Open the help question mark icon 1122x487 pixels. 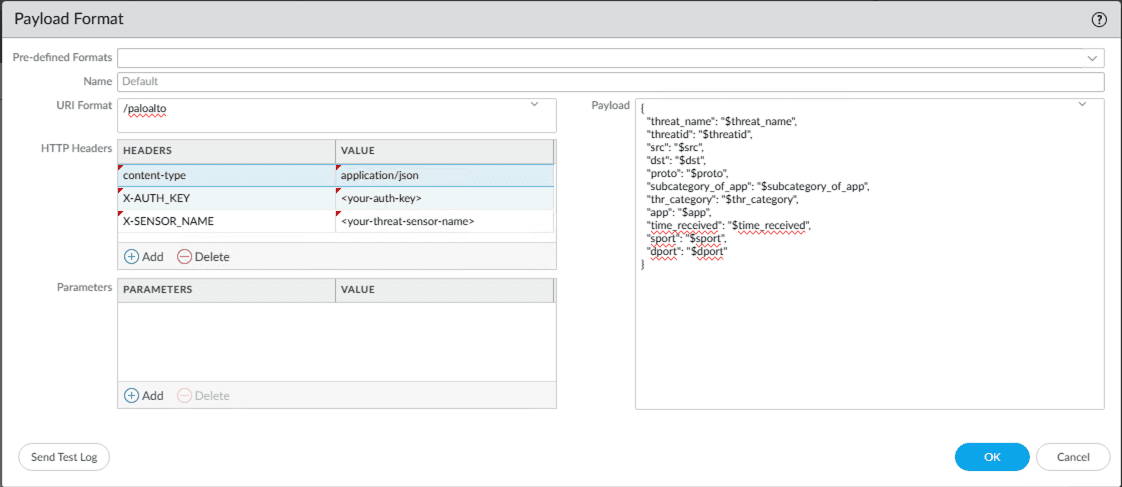[1099, 19]
